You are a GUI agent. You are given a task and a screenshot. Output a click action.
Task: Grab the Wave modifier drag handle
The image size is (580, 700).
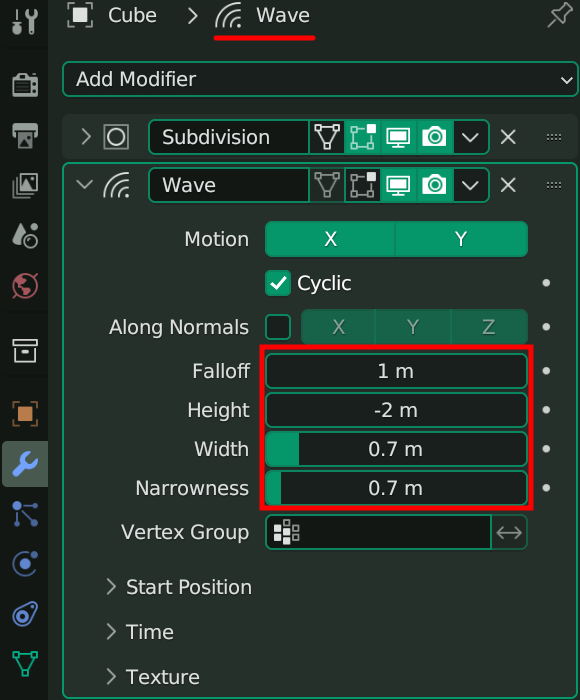554,185
